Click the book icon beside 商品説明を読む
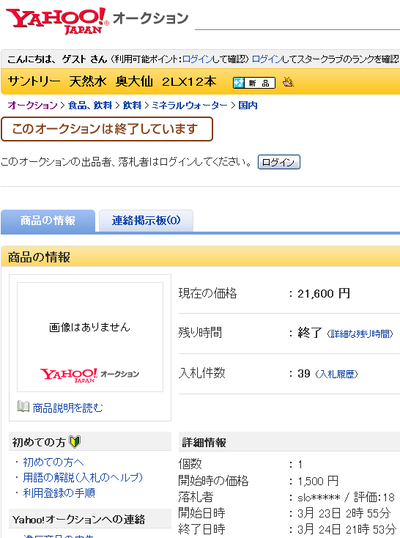 (23, 407)
